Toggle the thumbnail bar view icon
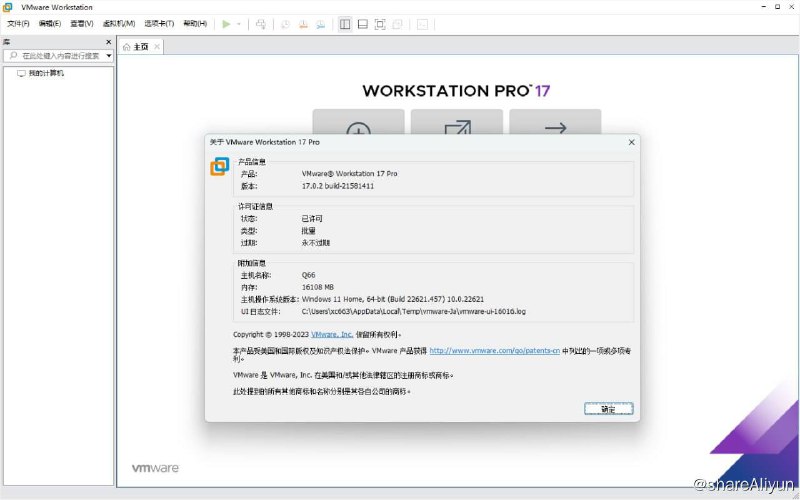 [x=362, y=23]
